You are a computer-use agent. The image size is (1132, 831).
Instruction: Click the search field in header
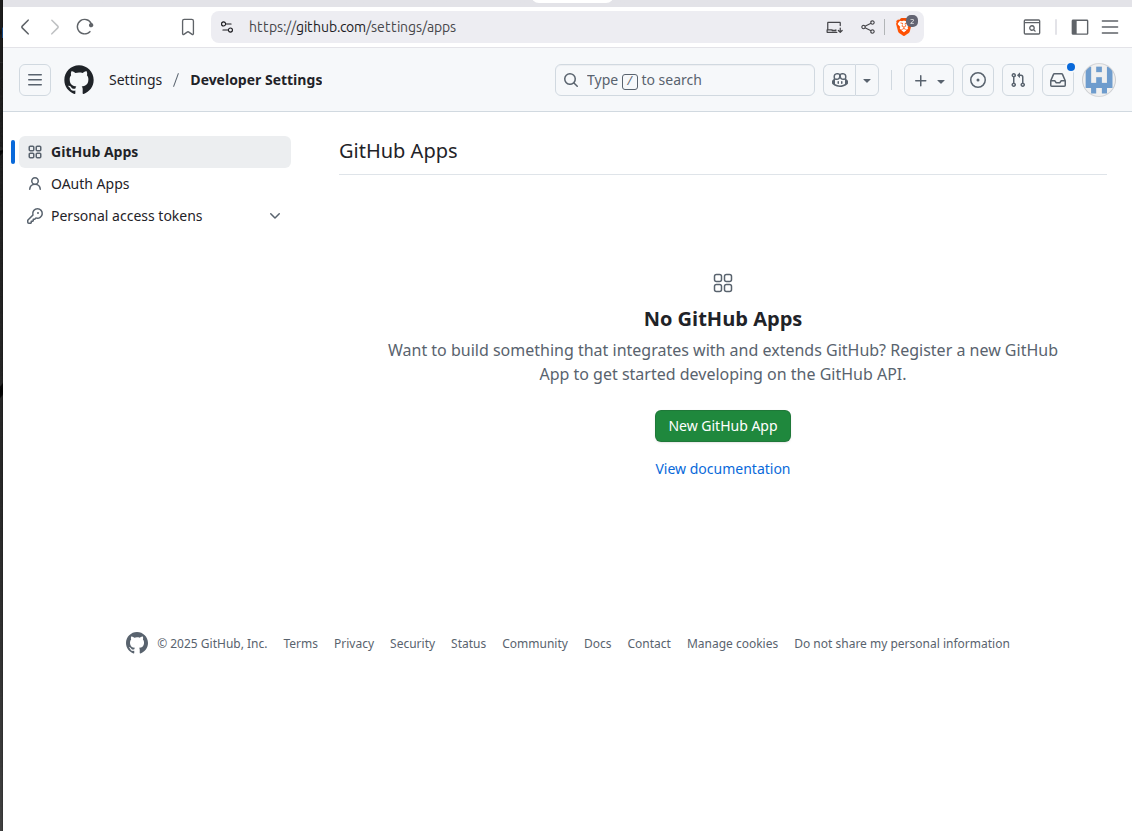685,80
